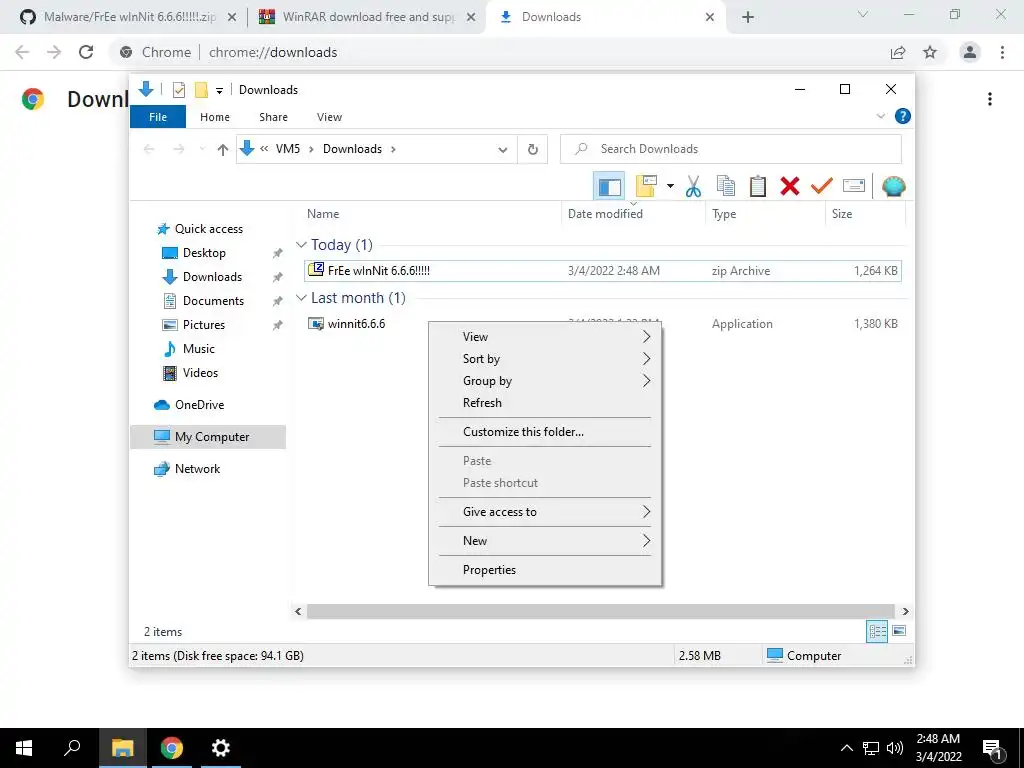Collapse the Today (1) group
1024x768 pixels.
click(x=301, y=245)
